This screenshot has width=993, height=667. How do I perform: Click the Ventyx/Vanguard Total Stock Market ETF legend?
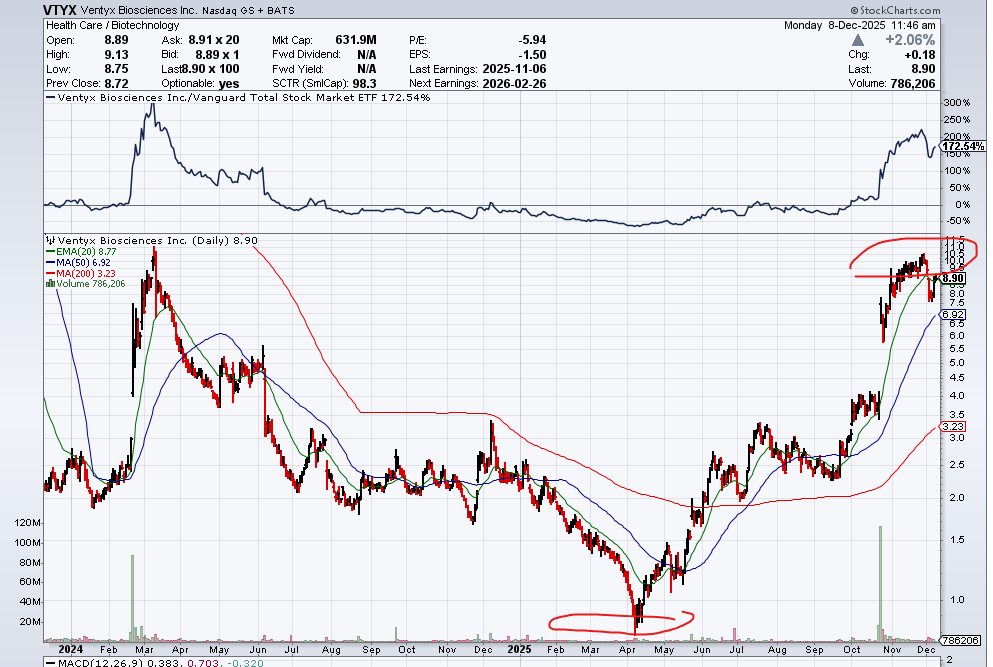tap(238, 98)
